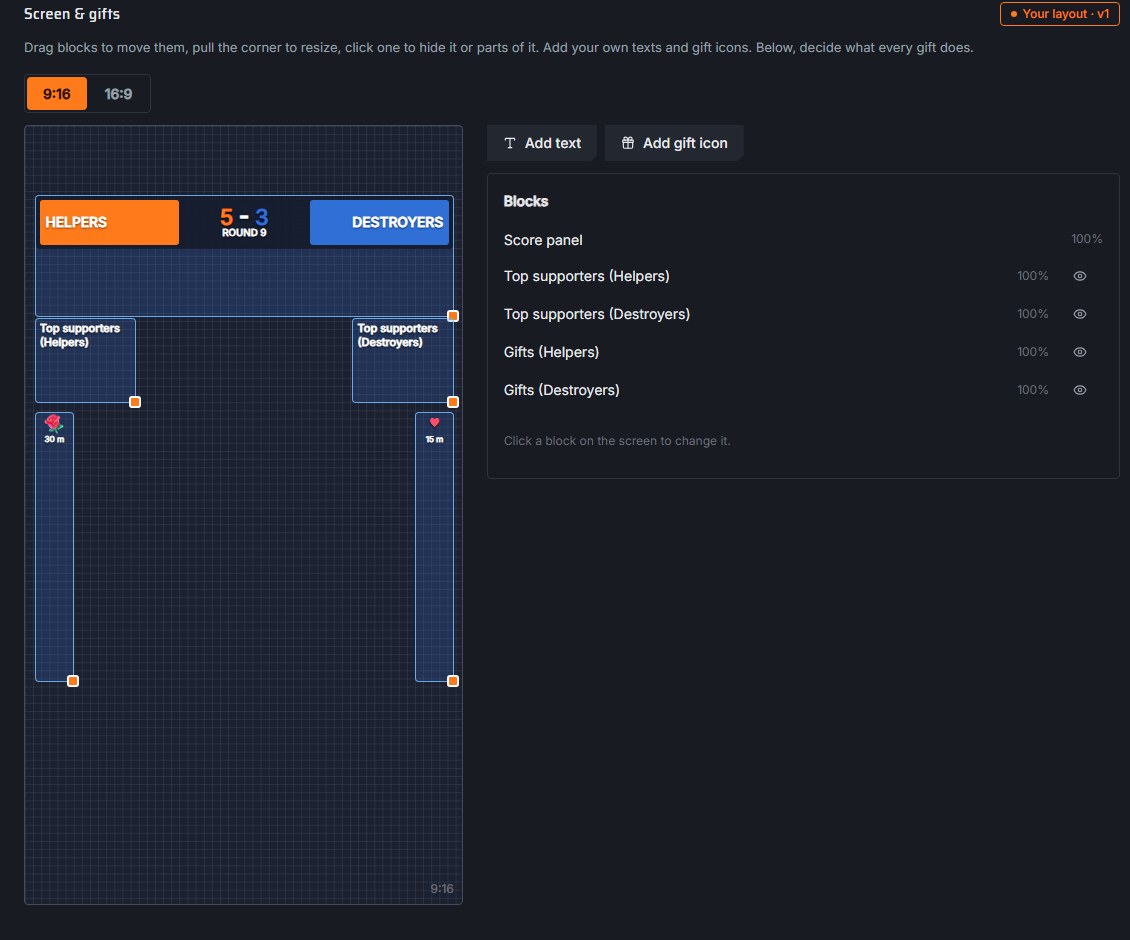The image size is (1130, 940).
Task: Click resize handle of Destroyers gifts column
Action: tap(453, 681)
